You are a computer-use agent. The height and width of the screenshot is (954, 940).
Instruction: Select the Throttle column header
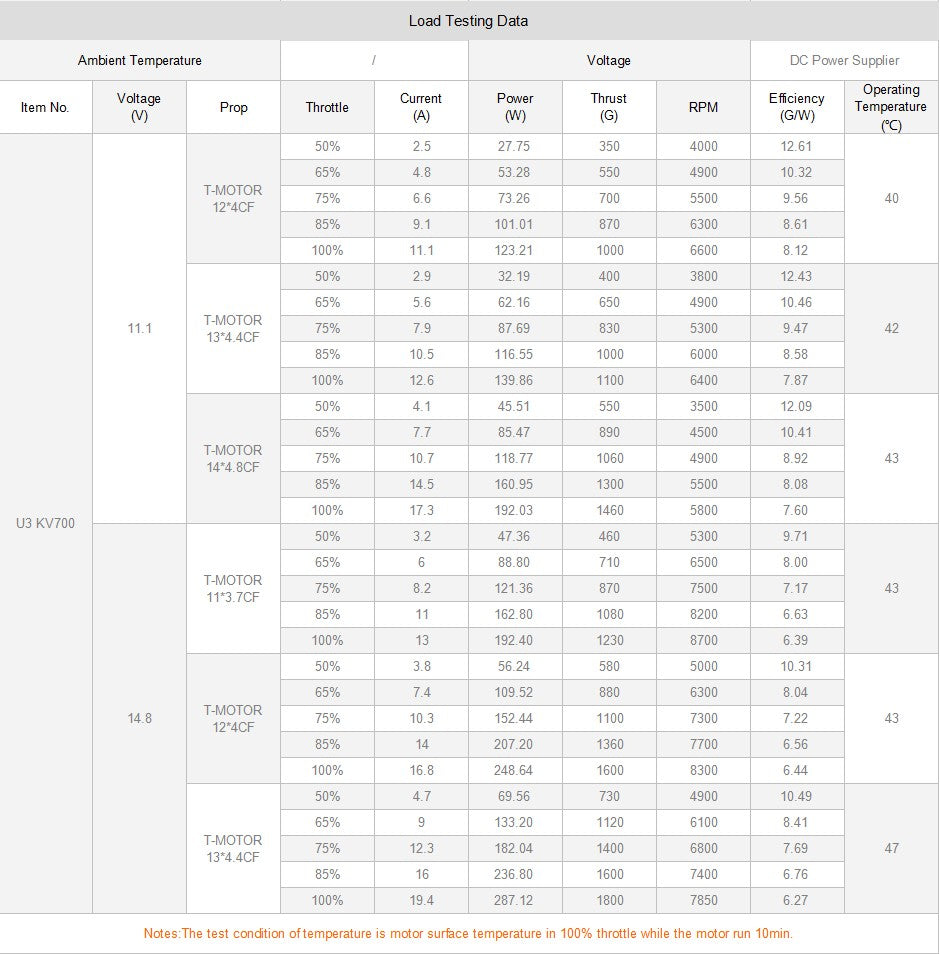pyautogui.click(x=327, y=107)
